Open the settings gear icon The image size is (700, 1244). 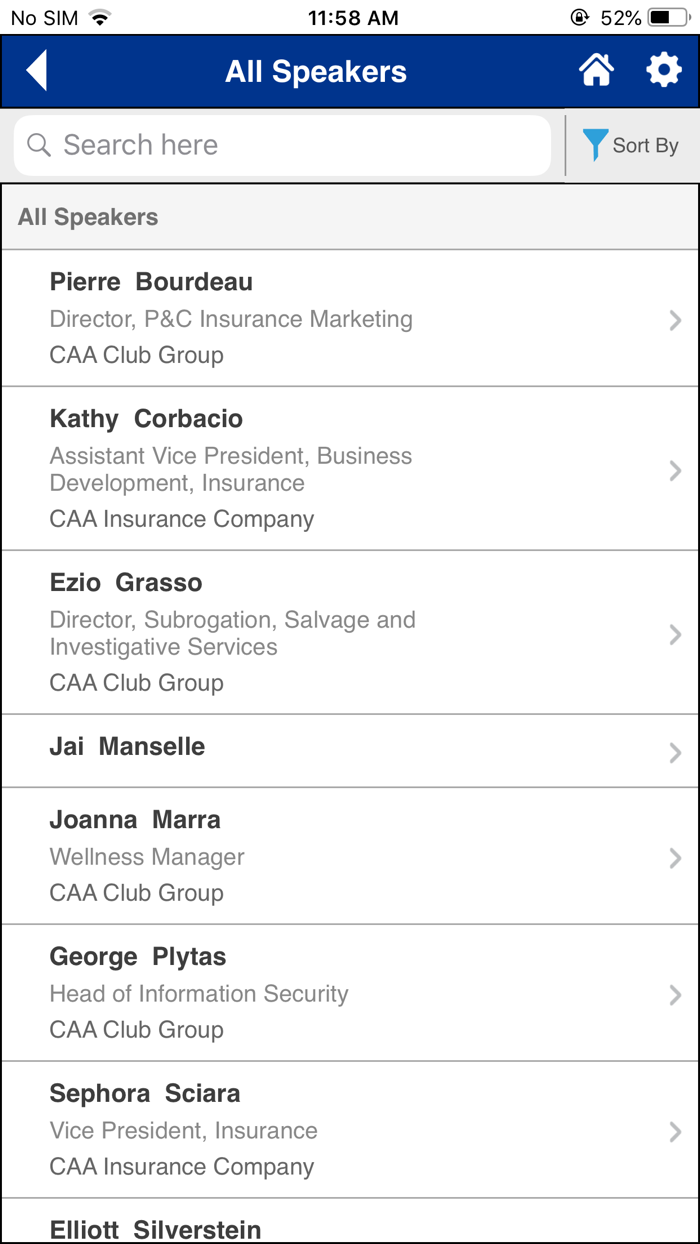[664, 70]
